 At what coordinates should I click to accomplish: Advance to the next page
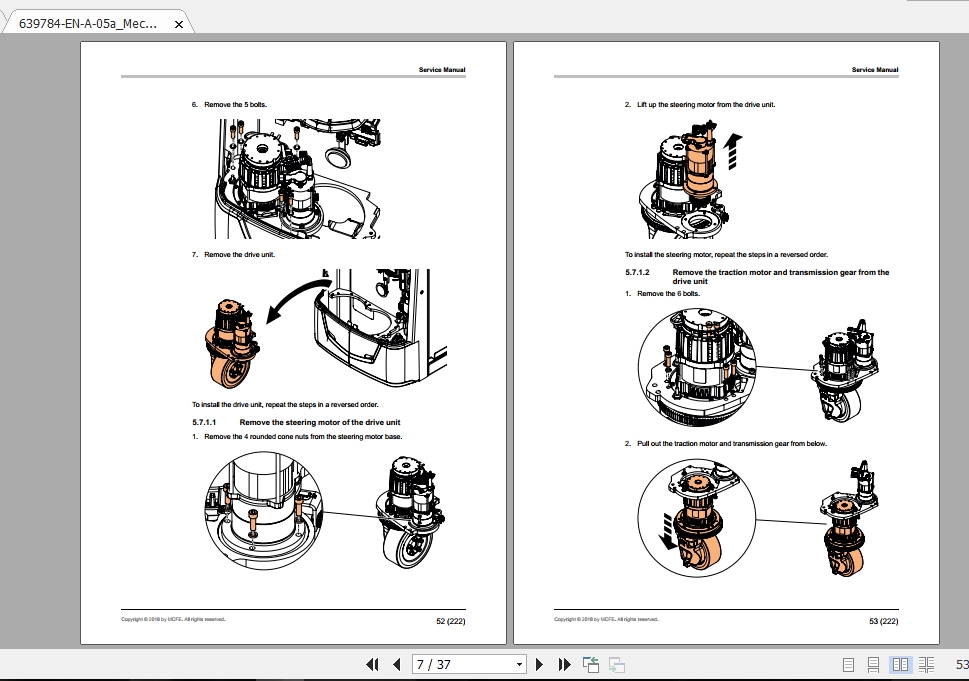[539, 664]
